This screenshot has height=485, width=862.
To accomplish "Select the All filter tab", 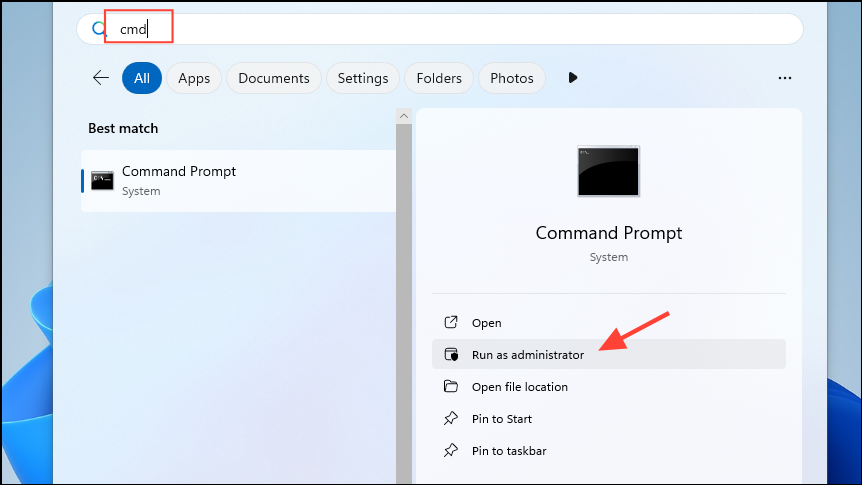I will (142, 78).
